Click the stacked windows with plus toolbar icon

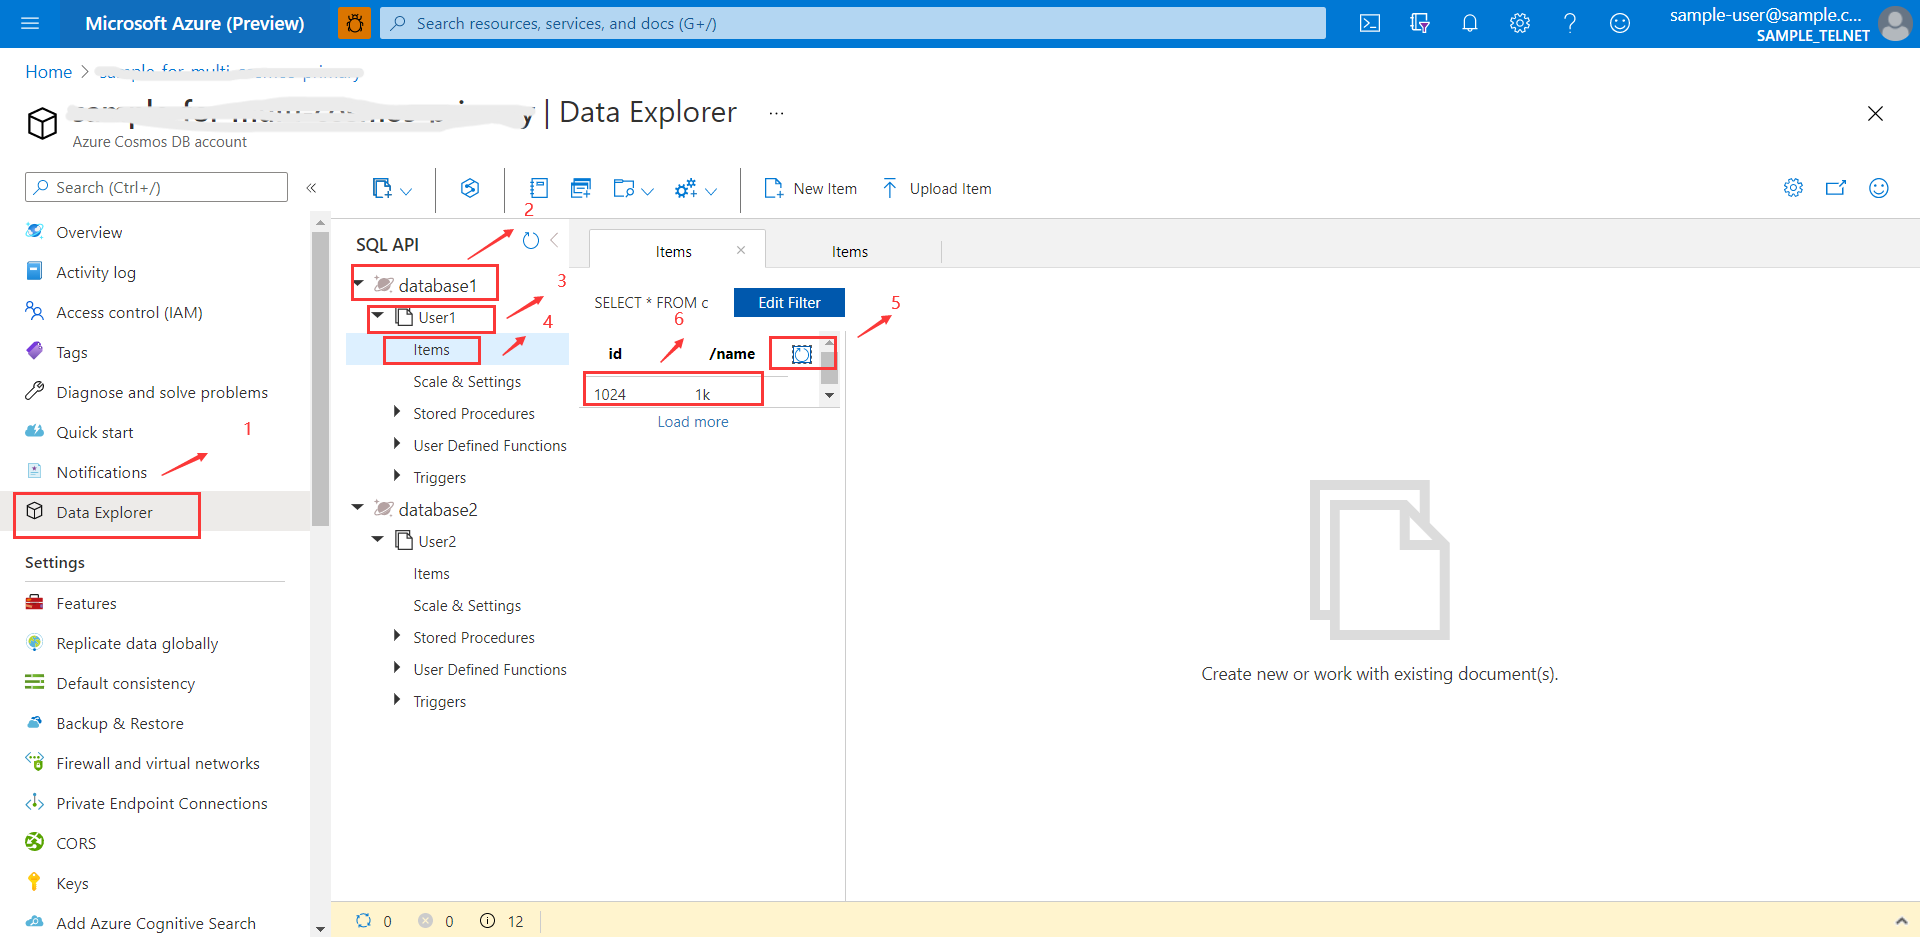[x=581, y=188]
